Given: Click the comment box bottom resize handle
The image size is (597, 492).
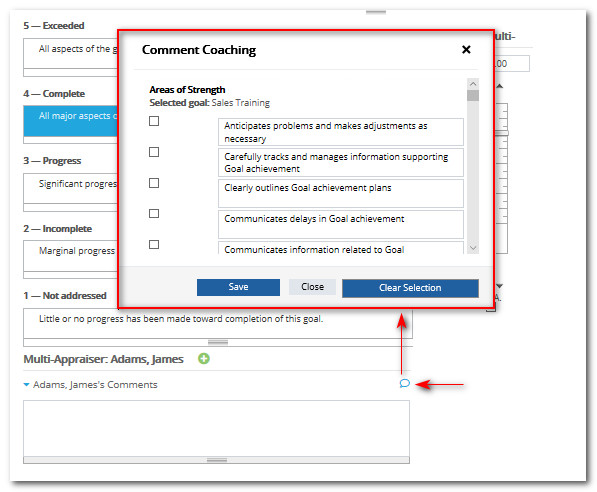Looking at the screenshot, I should (217, 460).
